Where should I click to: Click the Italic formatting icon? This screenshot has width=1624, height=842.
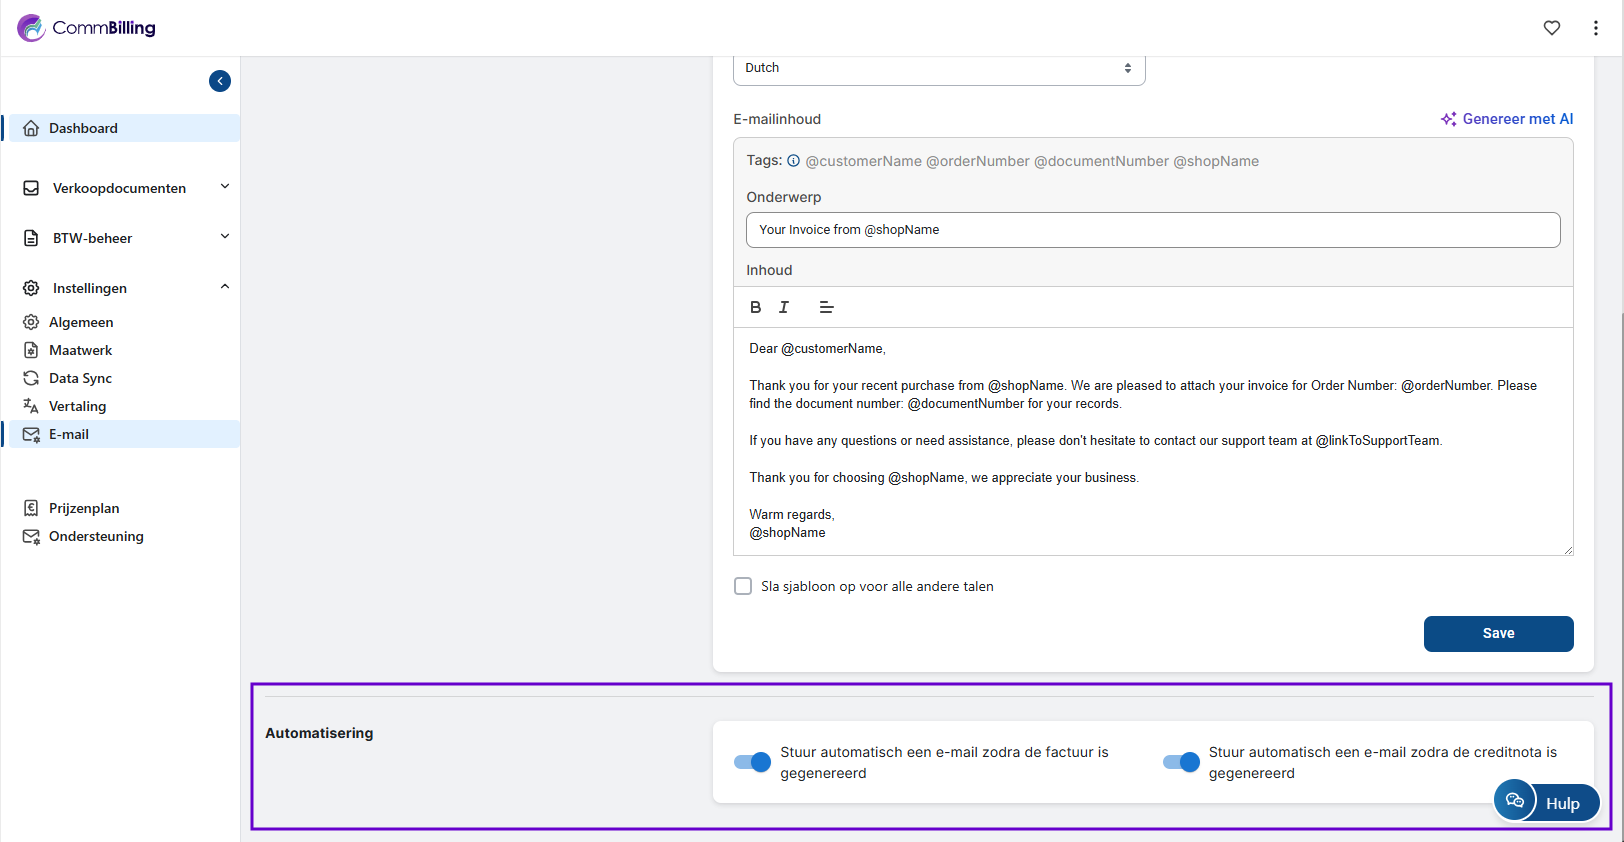(x=784, y=307)
